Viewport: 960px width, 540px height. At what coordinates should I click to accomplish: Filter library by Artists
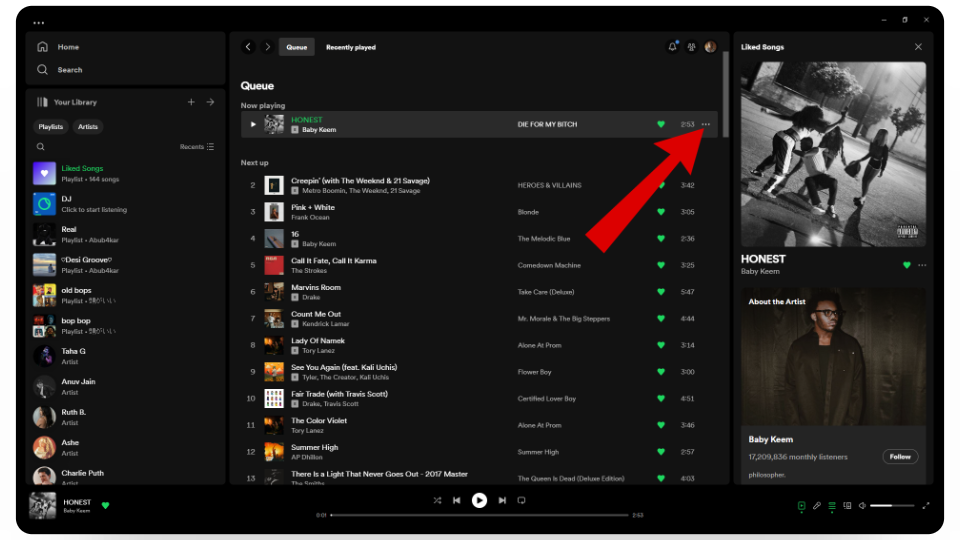tap(88, 127)
